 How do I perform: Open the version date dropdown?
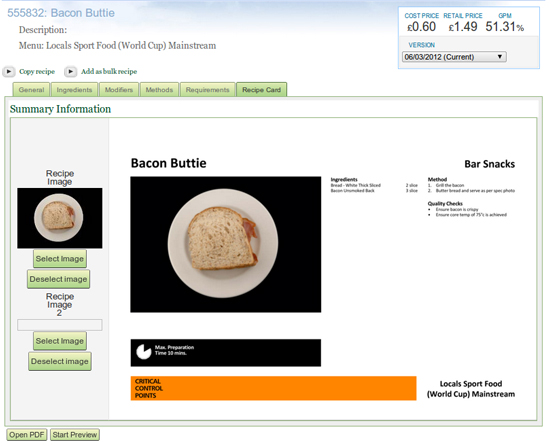click(x=454, y=57)
